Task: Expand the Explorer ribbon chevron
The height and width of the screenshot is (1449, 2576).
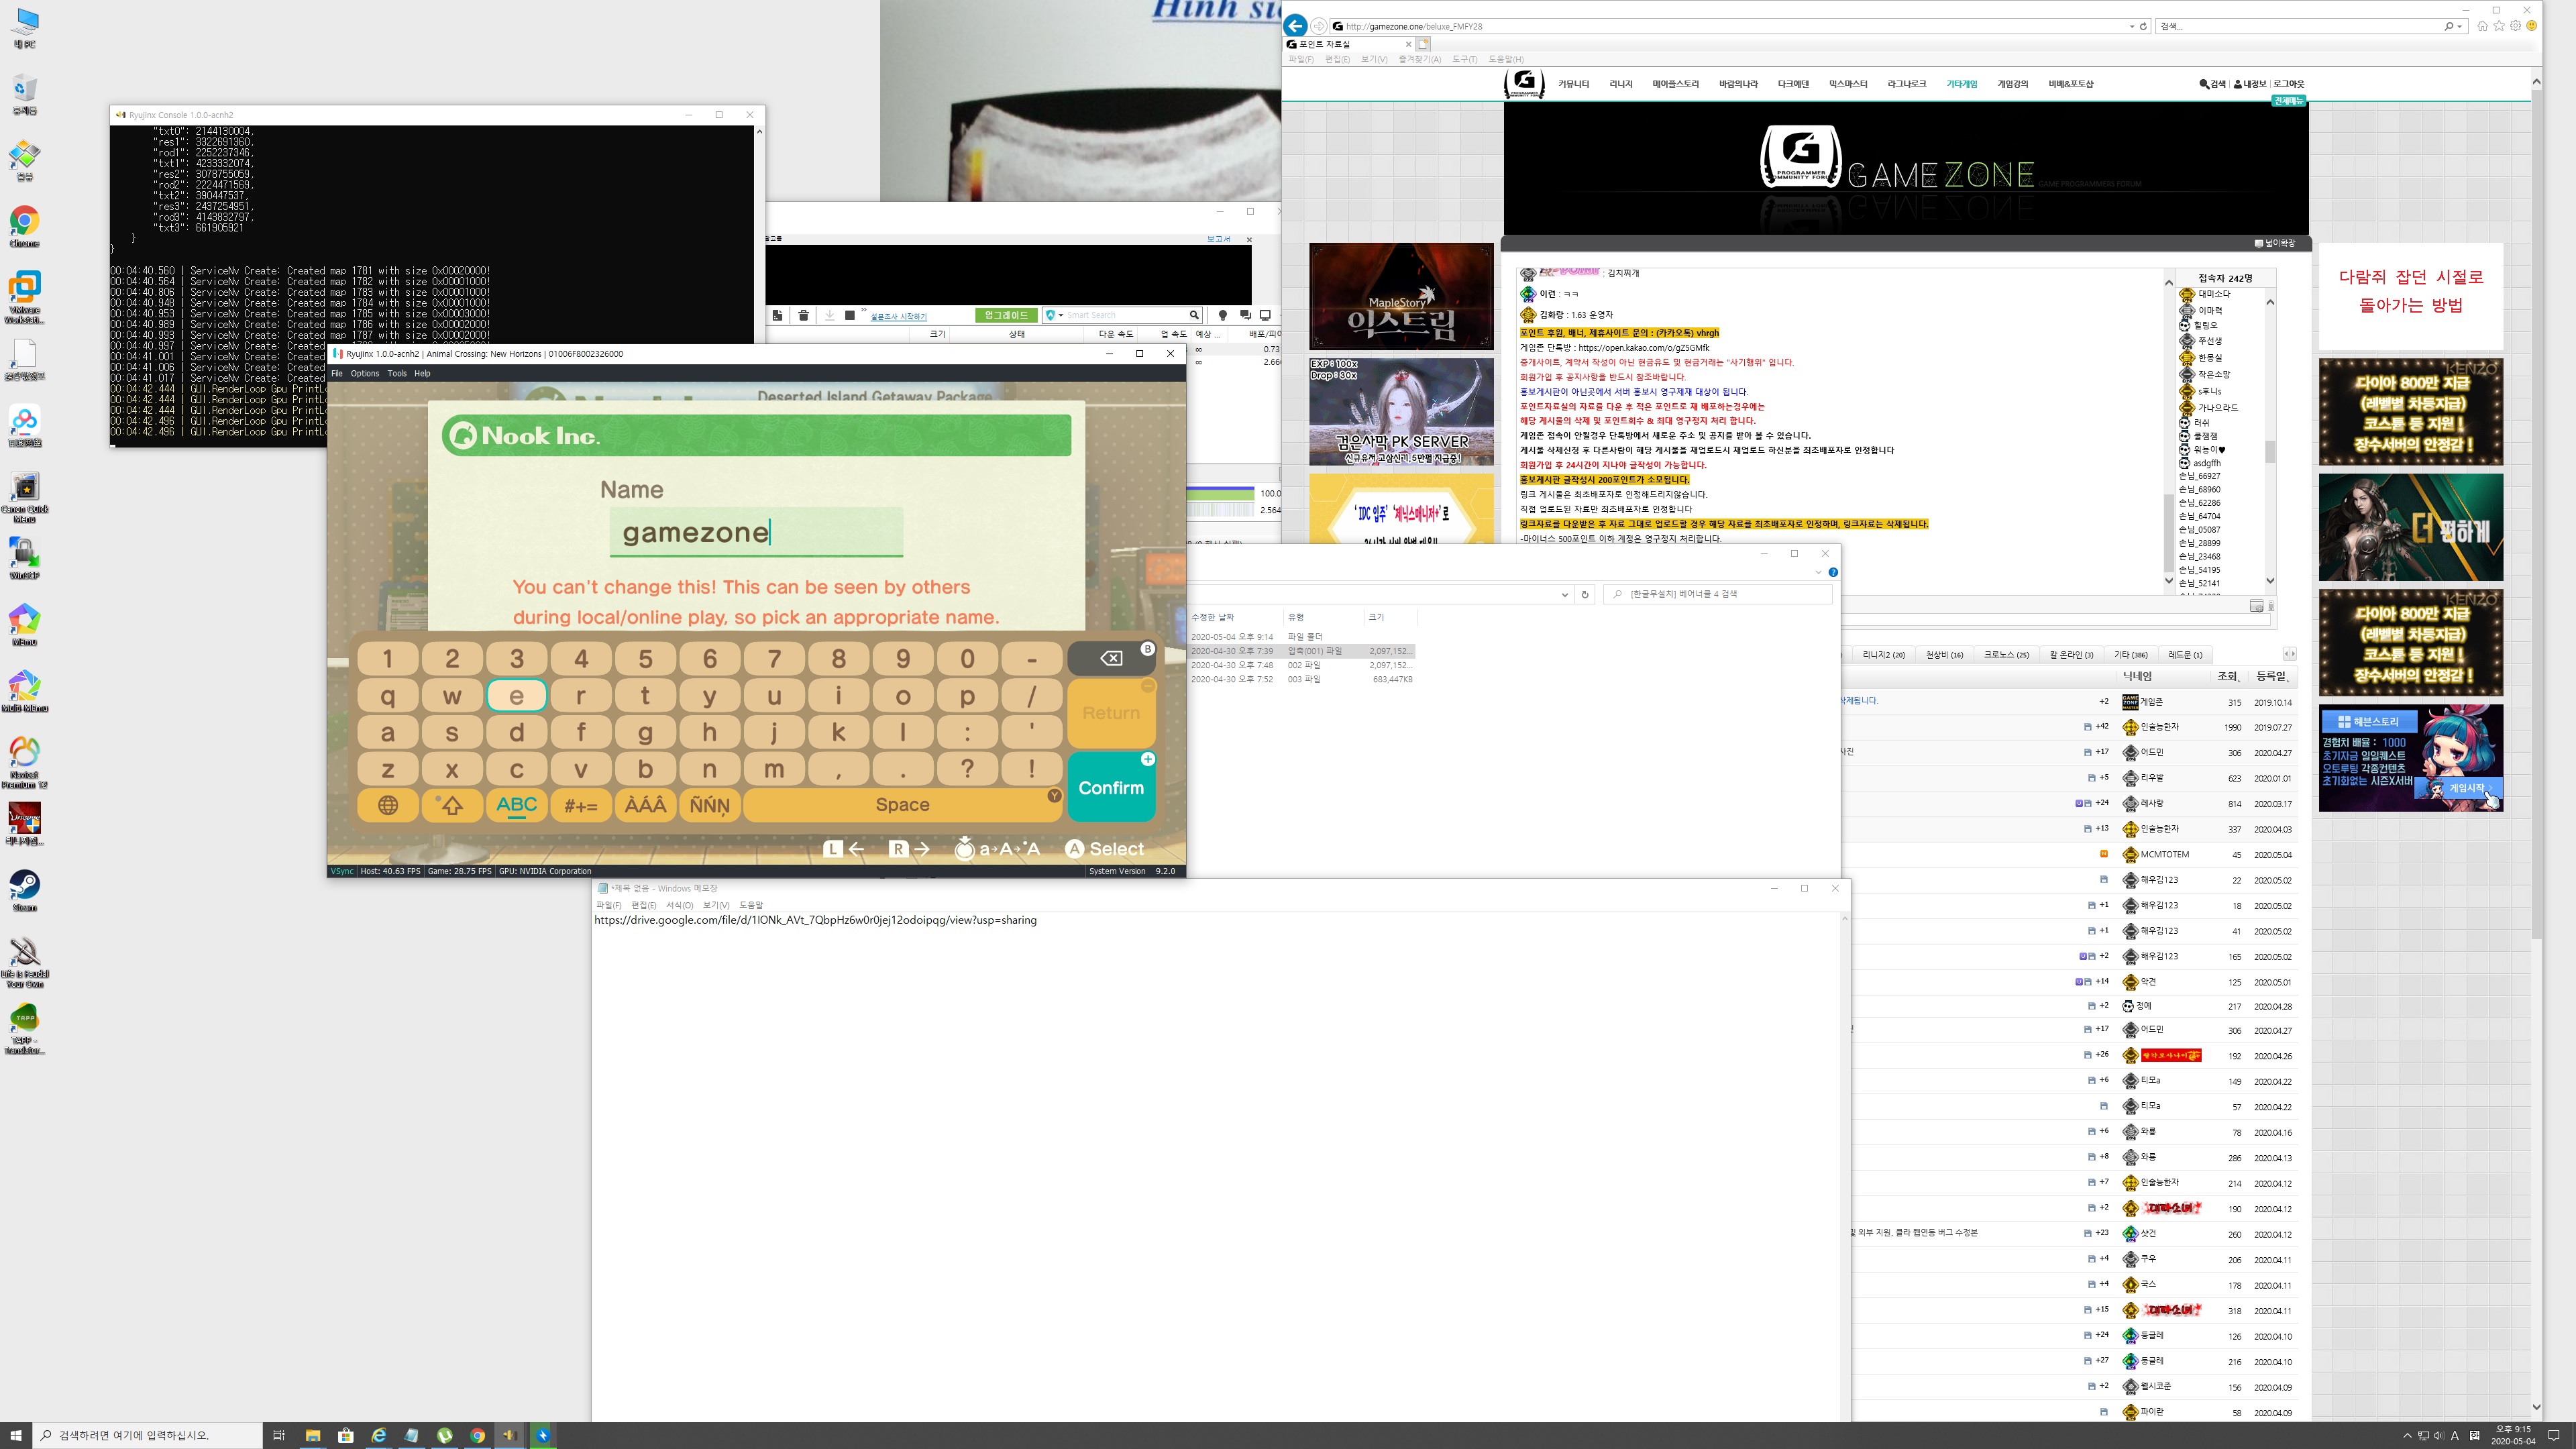Action: pos(1818,573)
